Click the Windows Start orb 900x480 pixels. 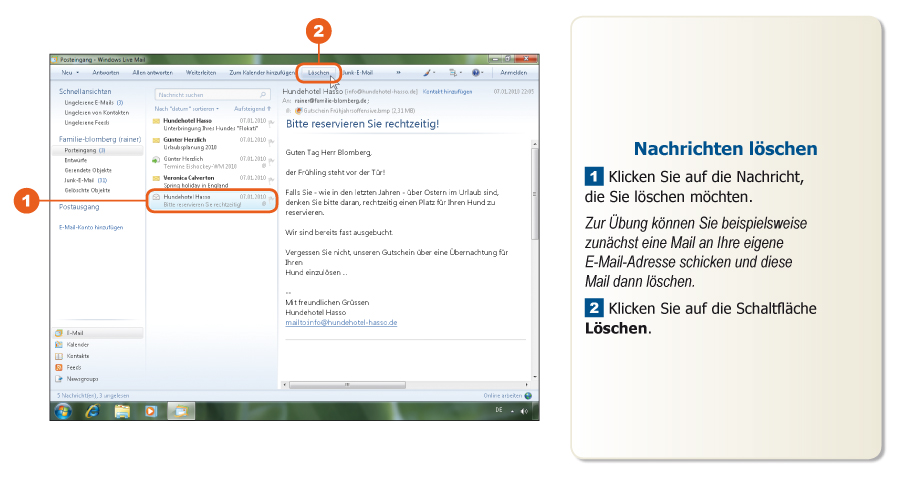pos(63,410)
